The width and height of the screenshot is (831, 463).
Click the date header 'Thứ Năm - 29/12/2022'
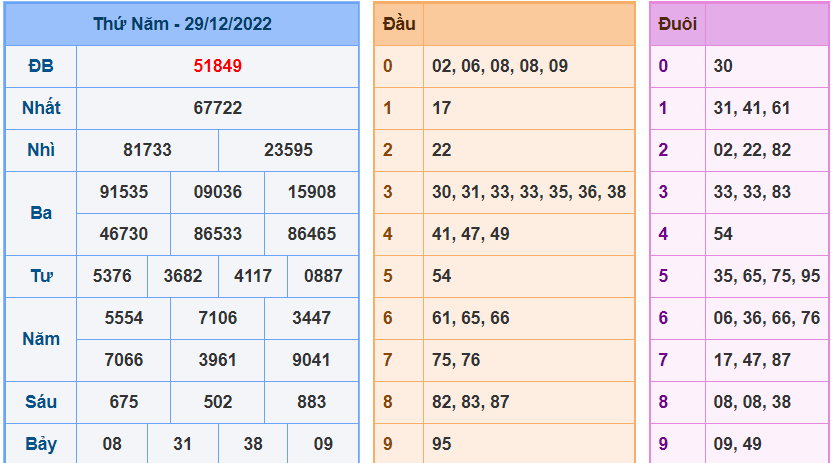182,24
